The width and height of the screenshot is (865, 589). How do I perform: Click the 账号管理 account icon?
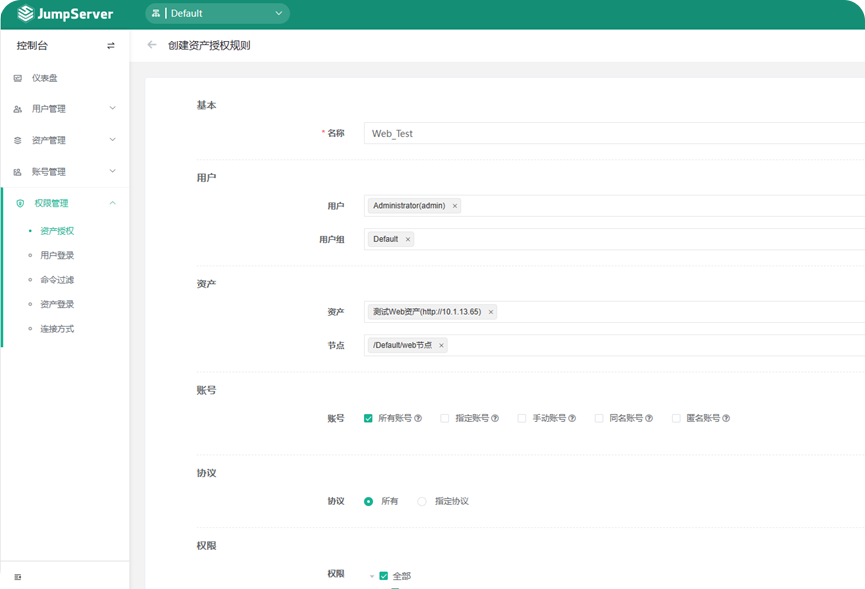[18, 172]
